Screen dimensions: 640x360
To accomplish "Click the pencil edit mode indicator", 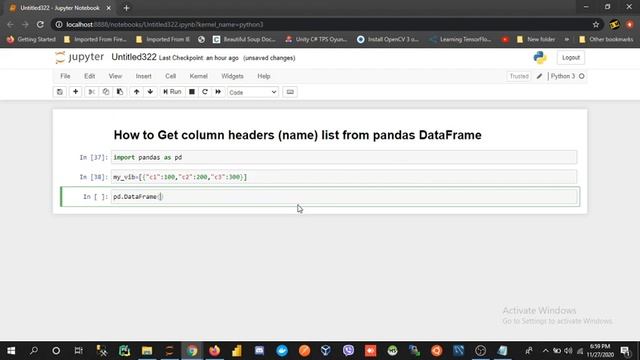I will tap(539, 76).
